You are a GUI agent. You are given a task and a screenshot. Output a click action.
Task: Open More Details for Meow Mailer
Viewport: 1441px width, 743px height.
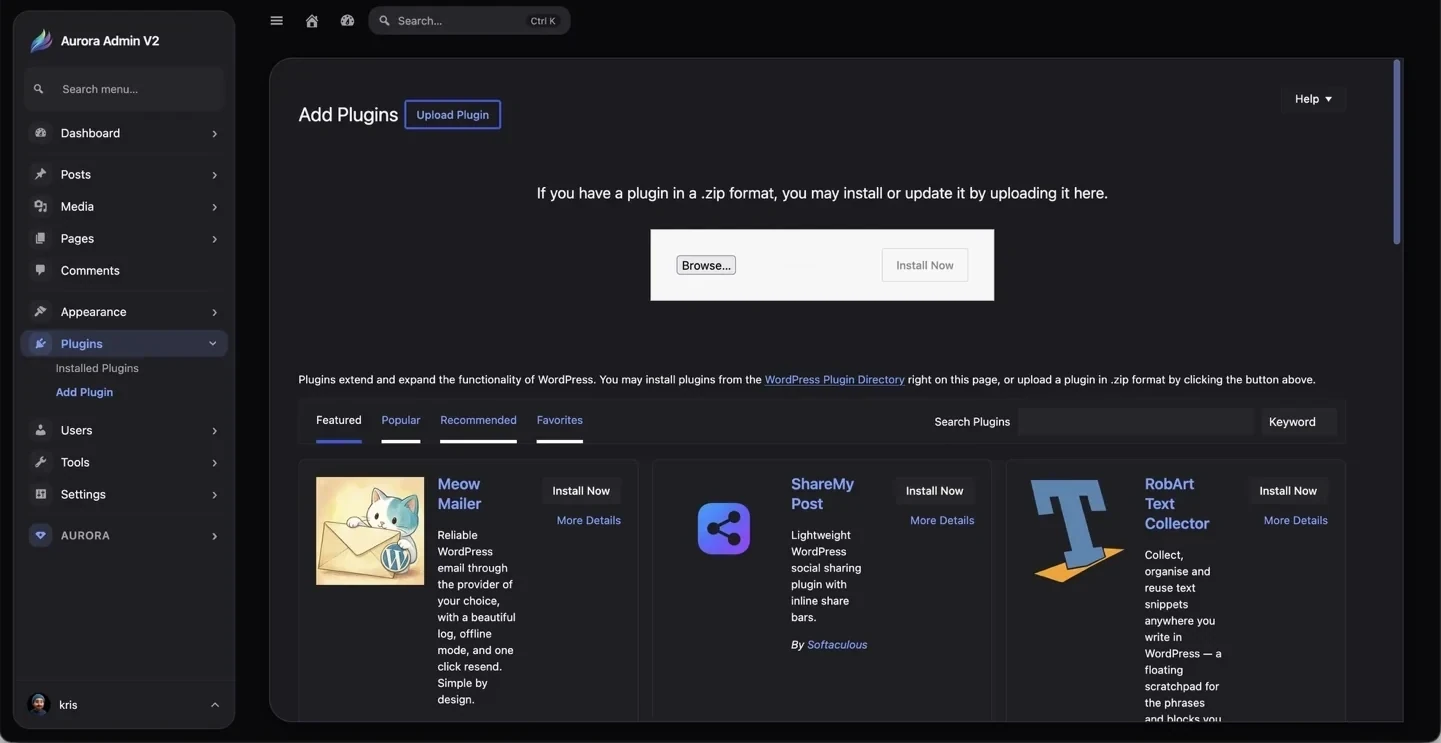589,520
